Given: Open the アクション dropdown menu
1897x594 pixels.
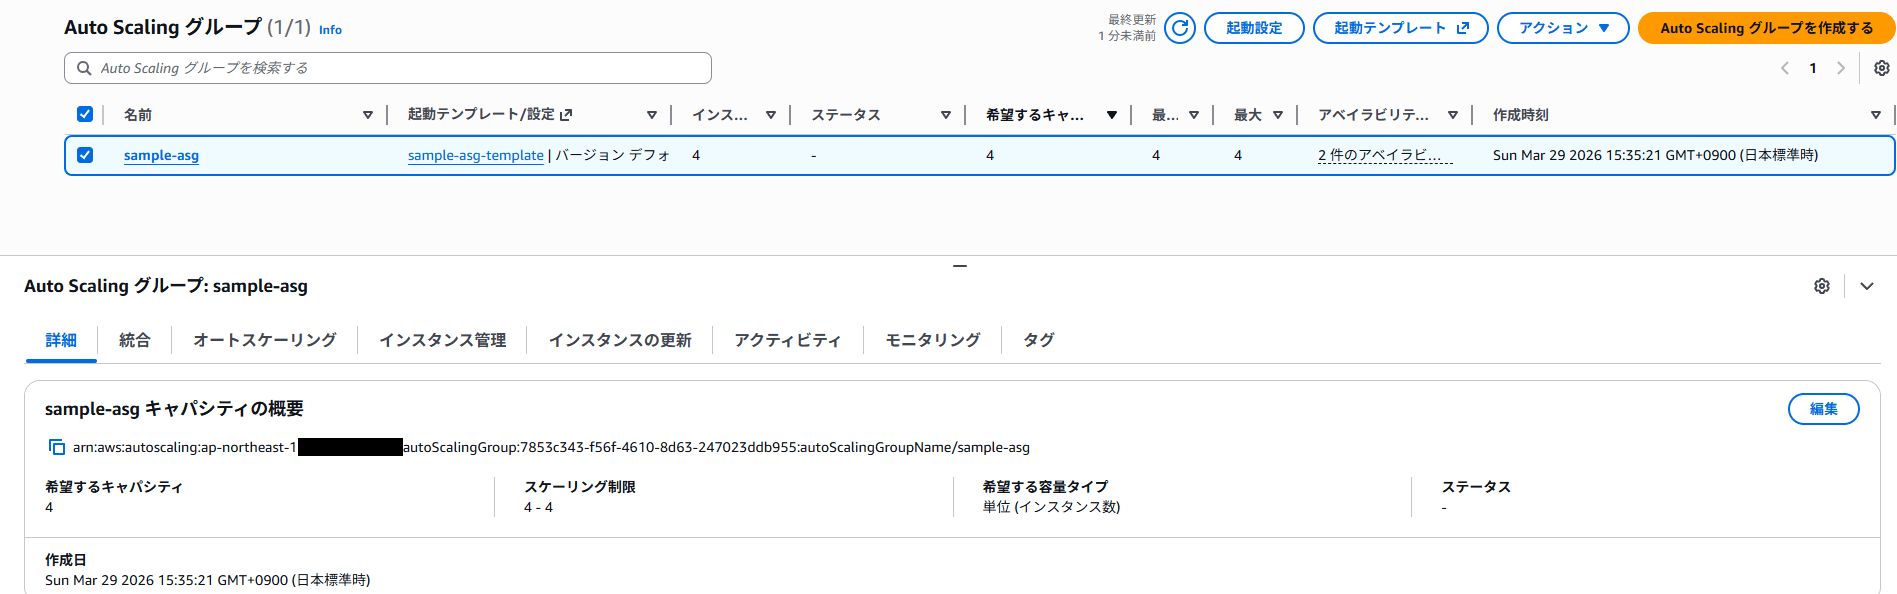Looking at the screenshot, I should tap(1562, 28).
